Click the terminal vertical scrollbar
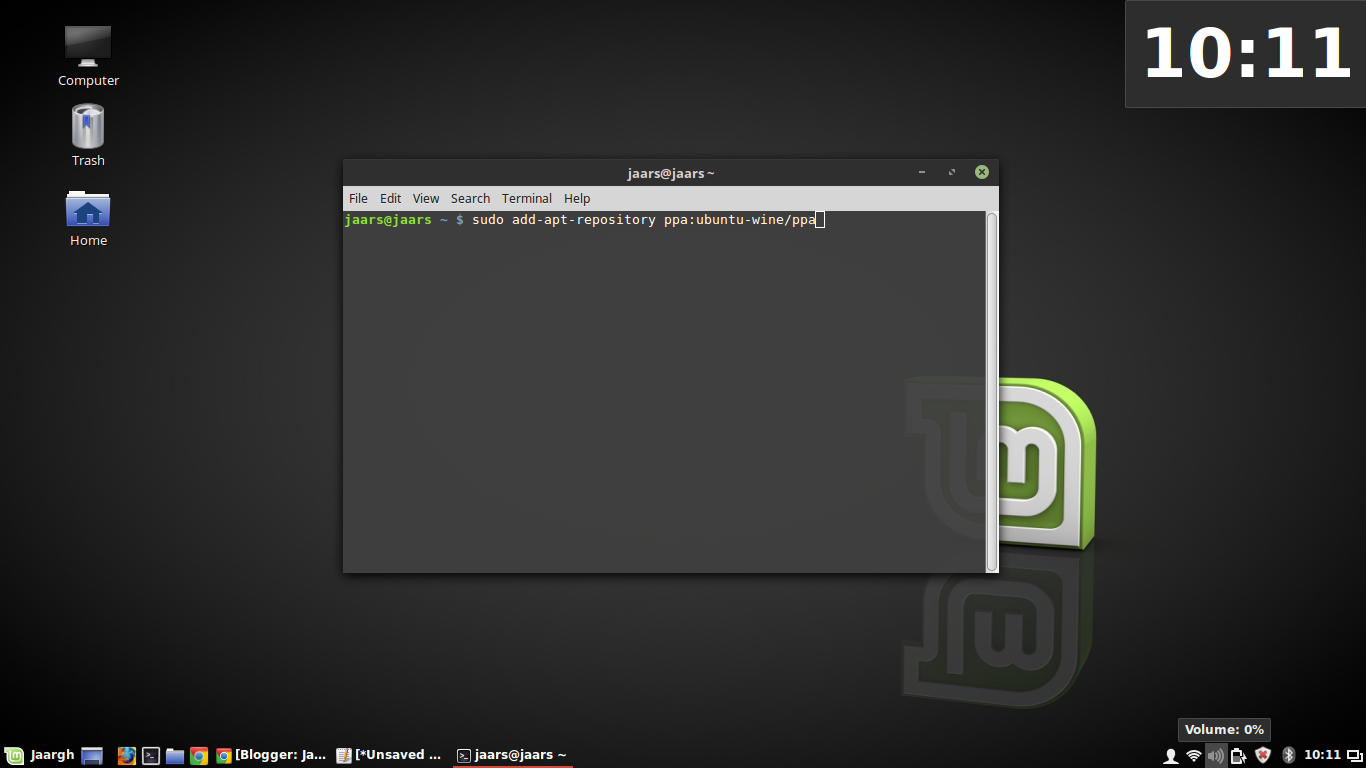 point(992,390)
